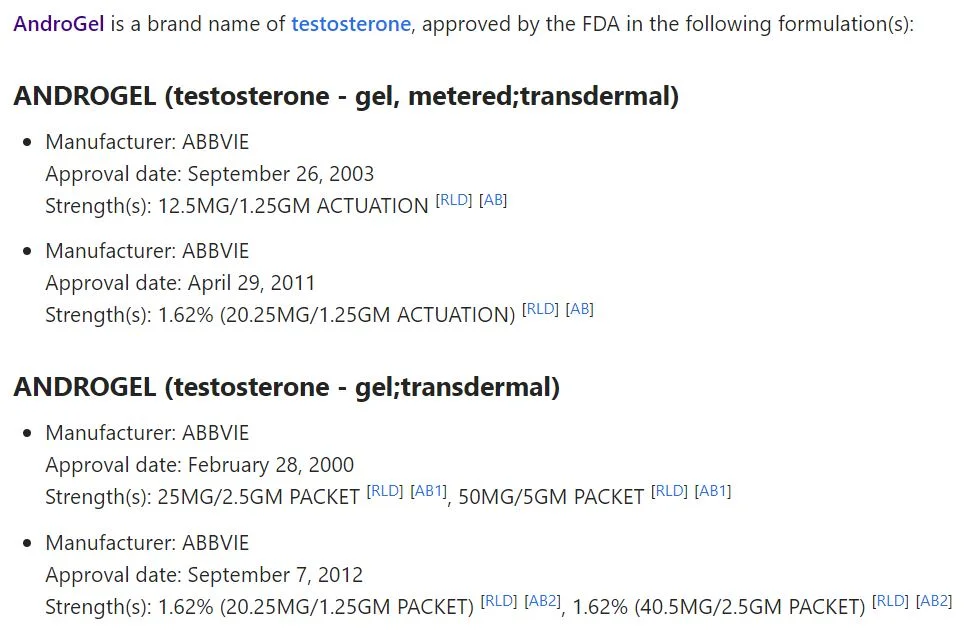973x636 pixels.
Task: Open RLD reference for 20.25MG/1.25GM ACTUATION
Action: (x=541, y=310)
